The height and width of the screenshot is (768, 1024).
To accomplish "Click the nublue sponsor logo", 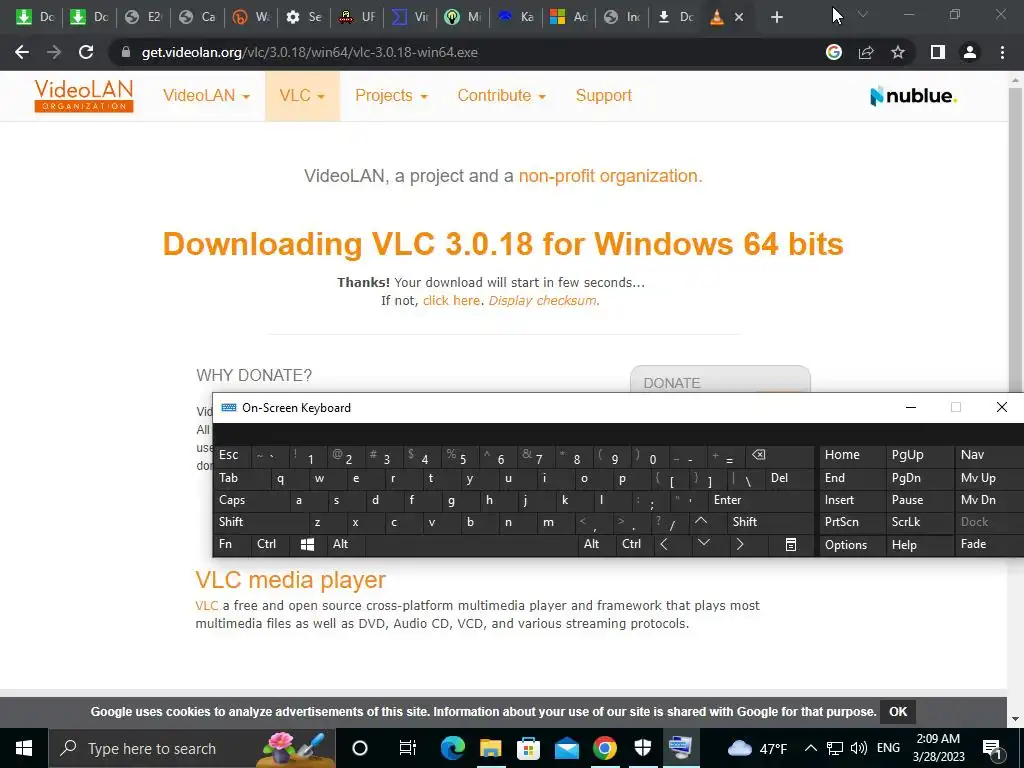I will point(914,96).
